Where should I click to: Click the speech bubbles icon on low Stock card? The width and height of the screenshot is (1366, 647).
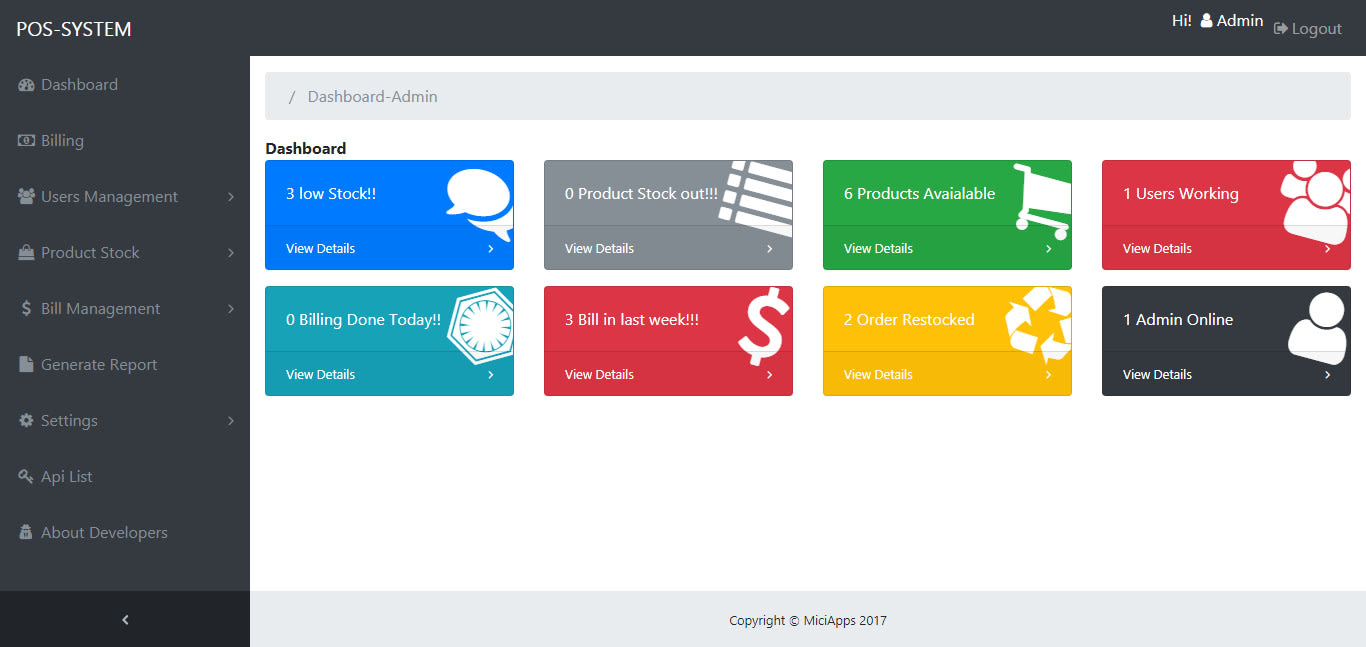[x=480, y=204]
